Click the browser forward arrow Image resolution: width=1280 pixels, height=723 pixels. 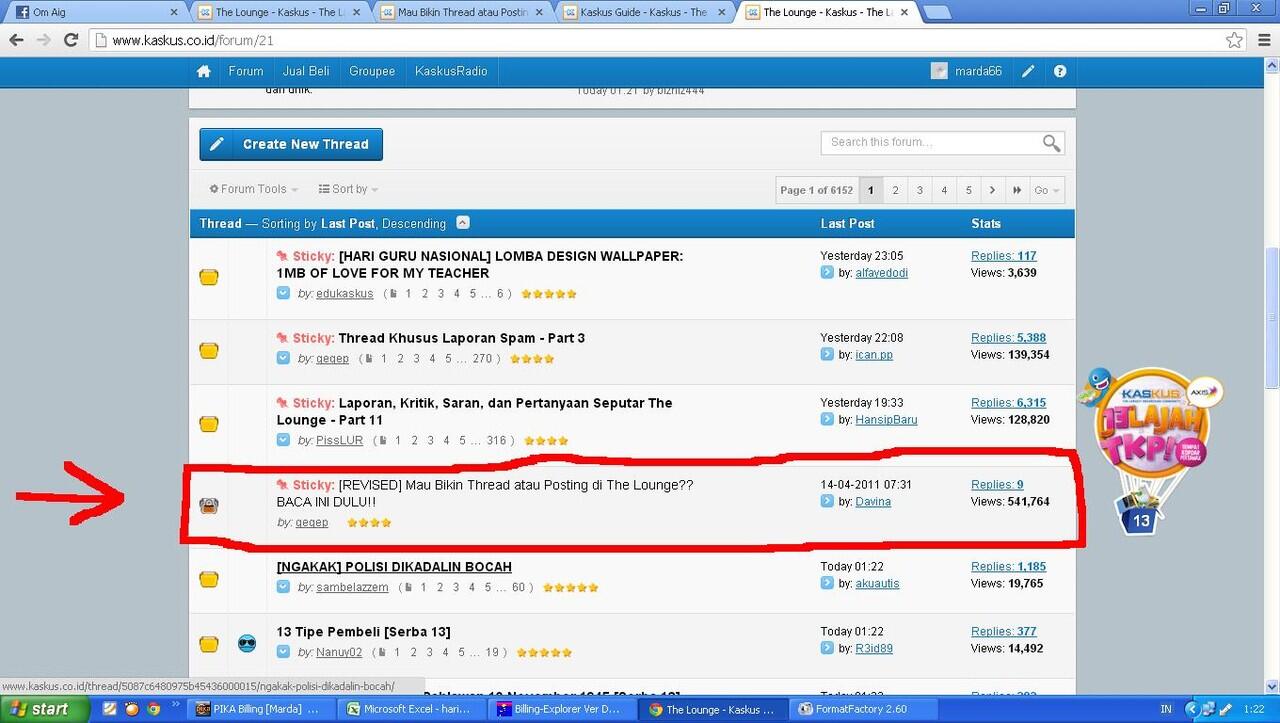click(x=44, y=41)
